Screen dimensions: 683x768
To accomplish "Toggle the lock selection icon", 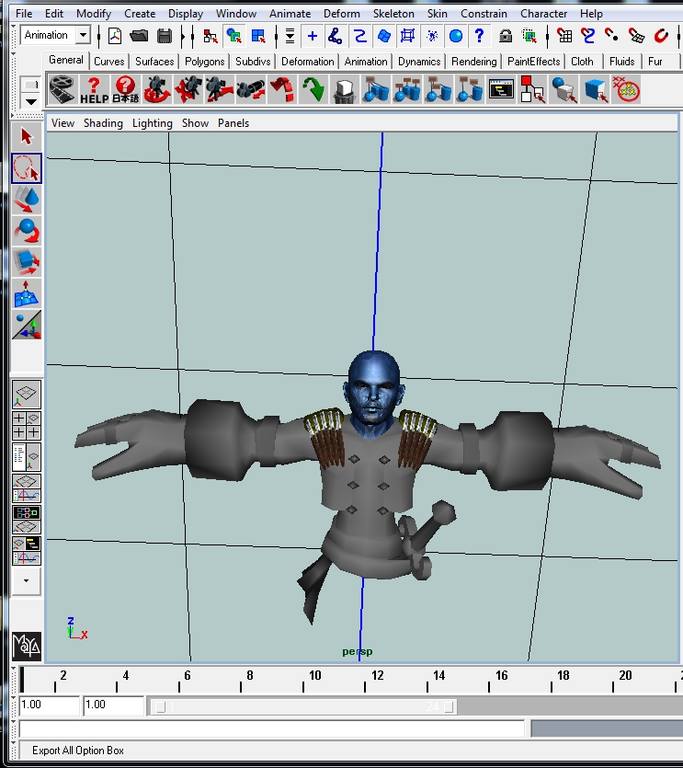I will point(505,36).
